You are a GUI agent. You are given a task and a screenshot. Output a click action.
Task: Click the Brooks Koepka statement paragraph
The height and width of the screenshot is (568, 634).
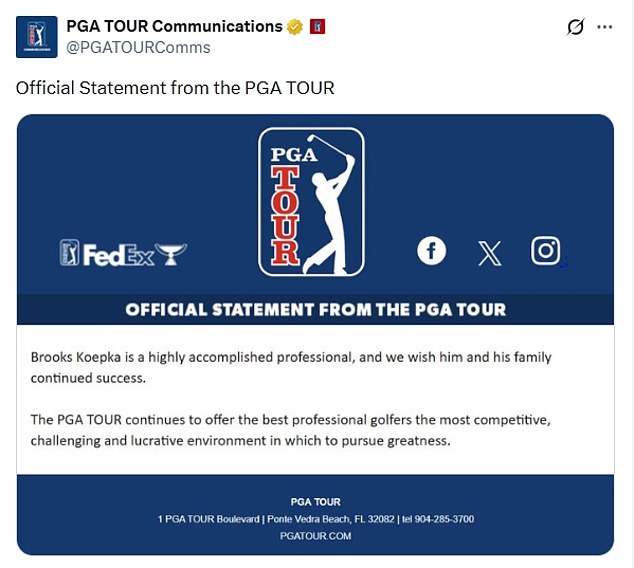(x=290, y=366)
